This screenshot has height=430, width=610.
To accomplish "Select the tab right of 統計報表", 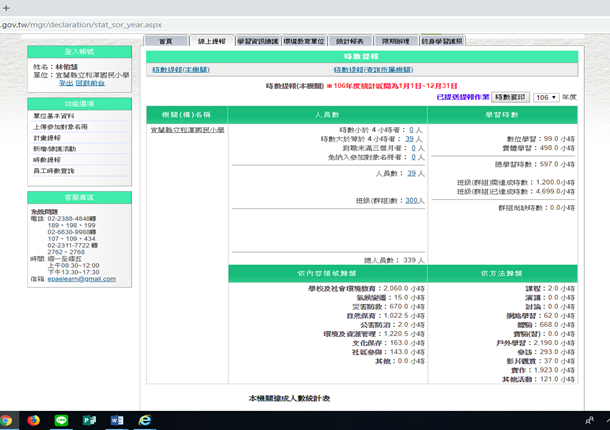I will tap(396, 41).
